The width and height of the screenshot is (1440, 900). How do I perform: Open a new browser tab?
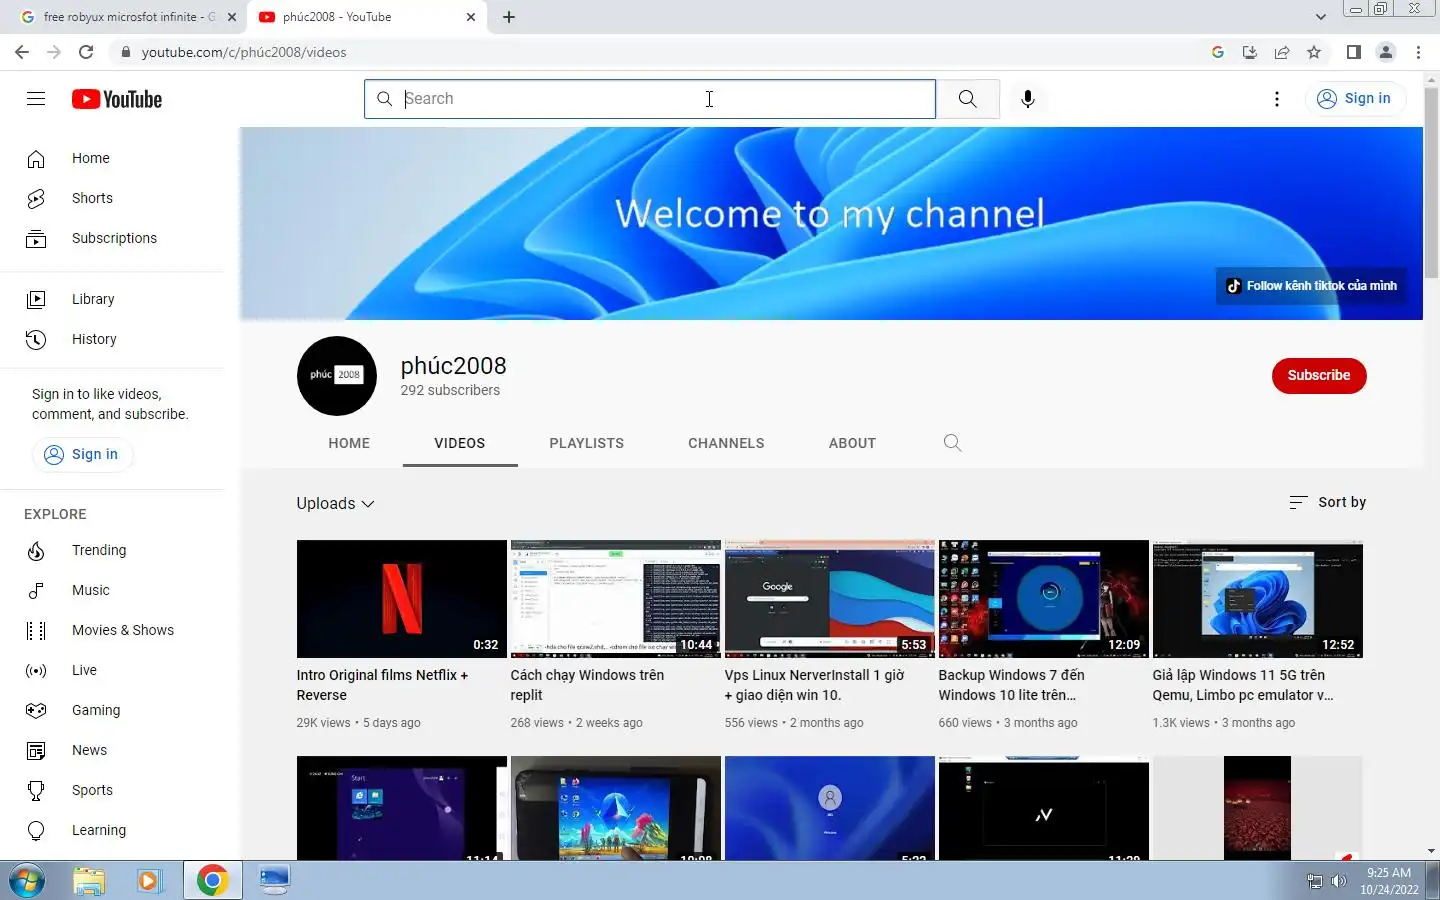509,17
